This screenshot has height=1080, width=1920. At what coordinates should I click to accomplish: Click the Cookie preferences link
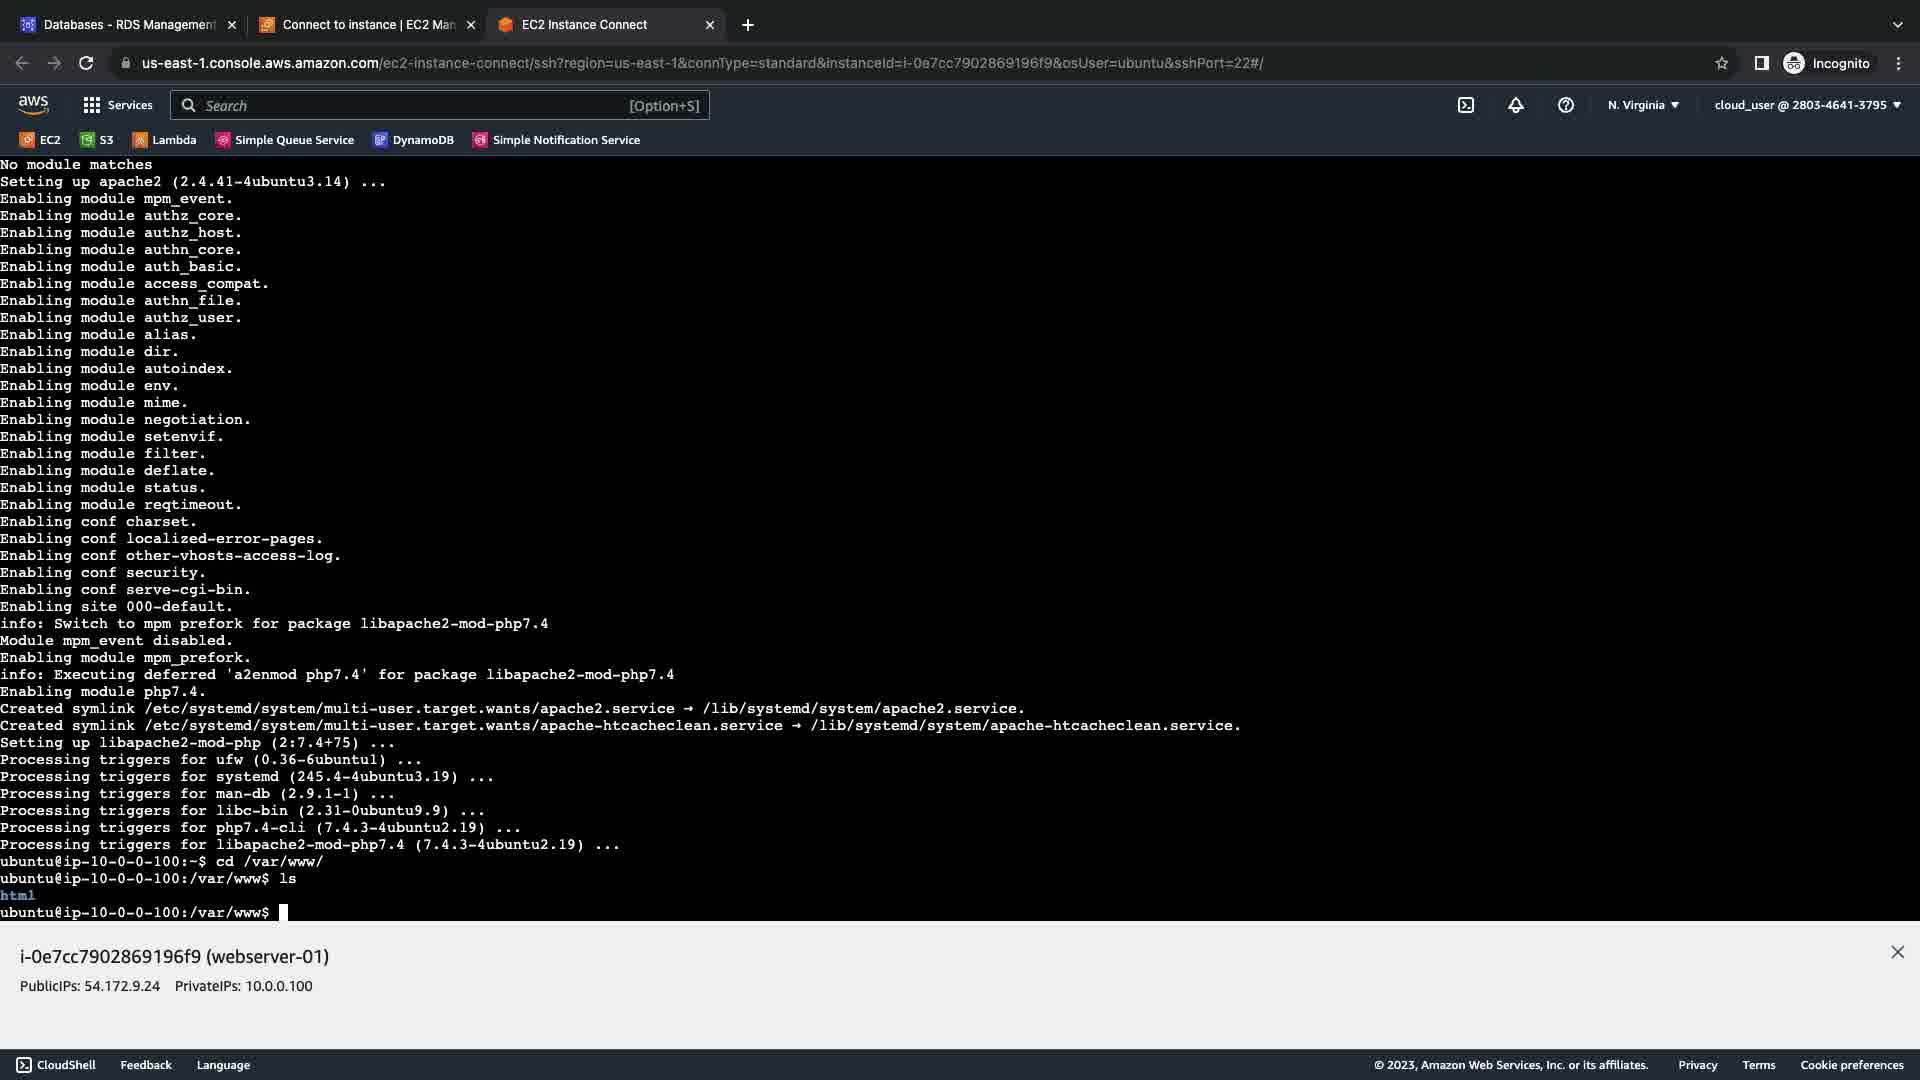[1851, 1065]
